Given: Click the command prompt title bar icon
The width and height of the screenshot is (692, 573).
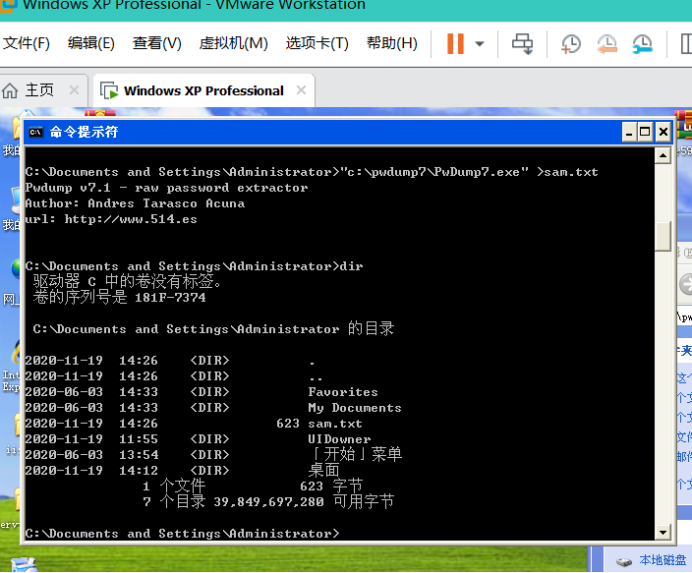Looking at the screenshot, I should [36, 132].
